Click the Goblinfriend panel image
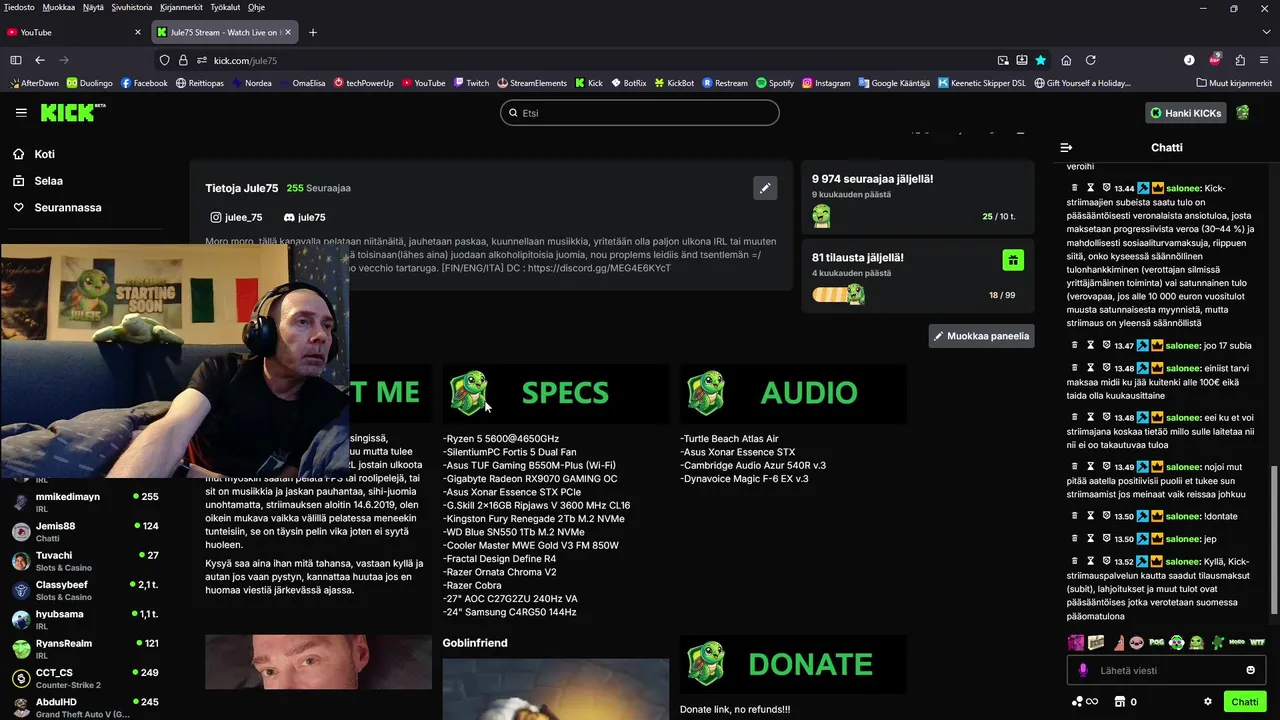This screenshot has width=1280, height=720. (556, 689)
